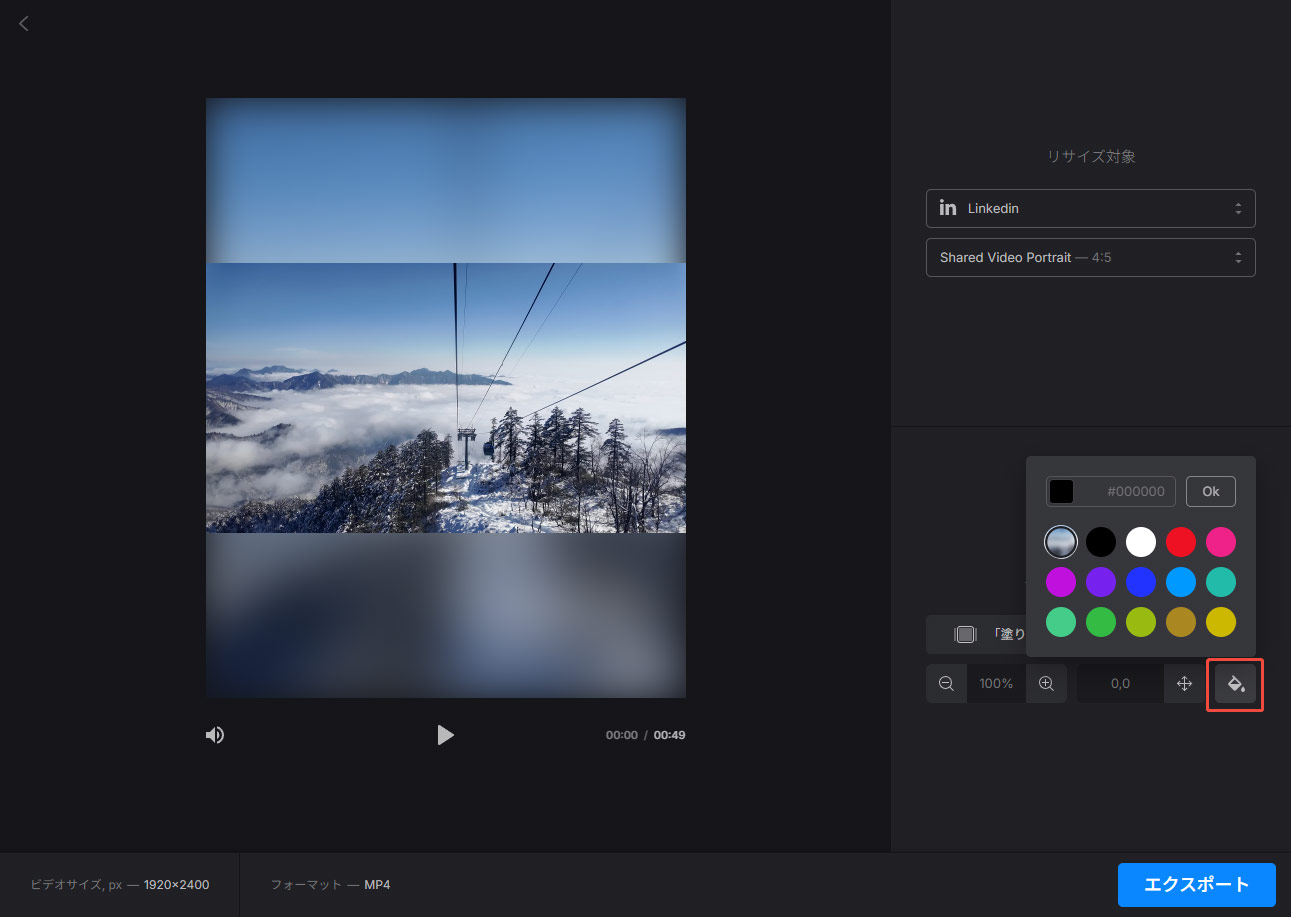Click the 100% zoom value field
The image size is (1291, 917).
[x=996, y=684]
